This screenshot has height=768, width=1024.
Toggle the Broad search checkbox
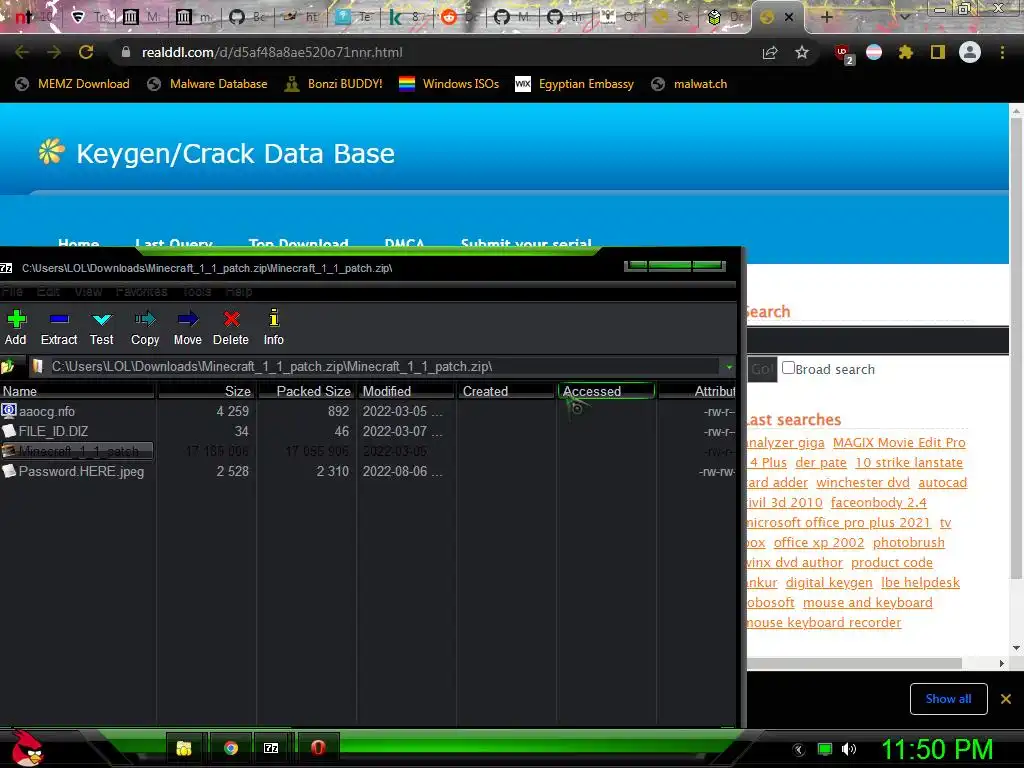pyautogui.click(x=788, y=368)
